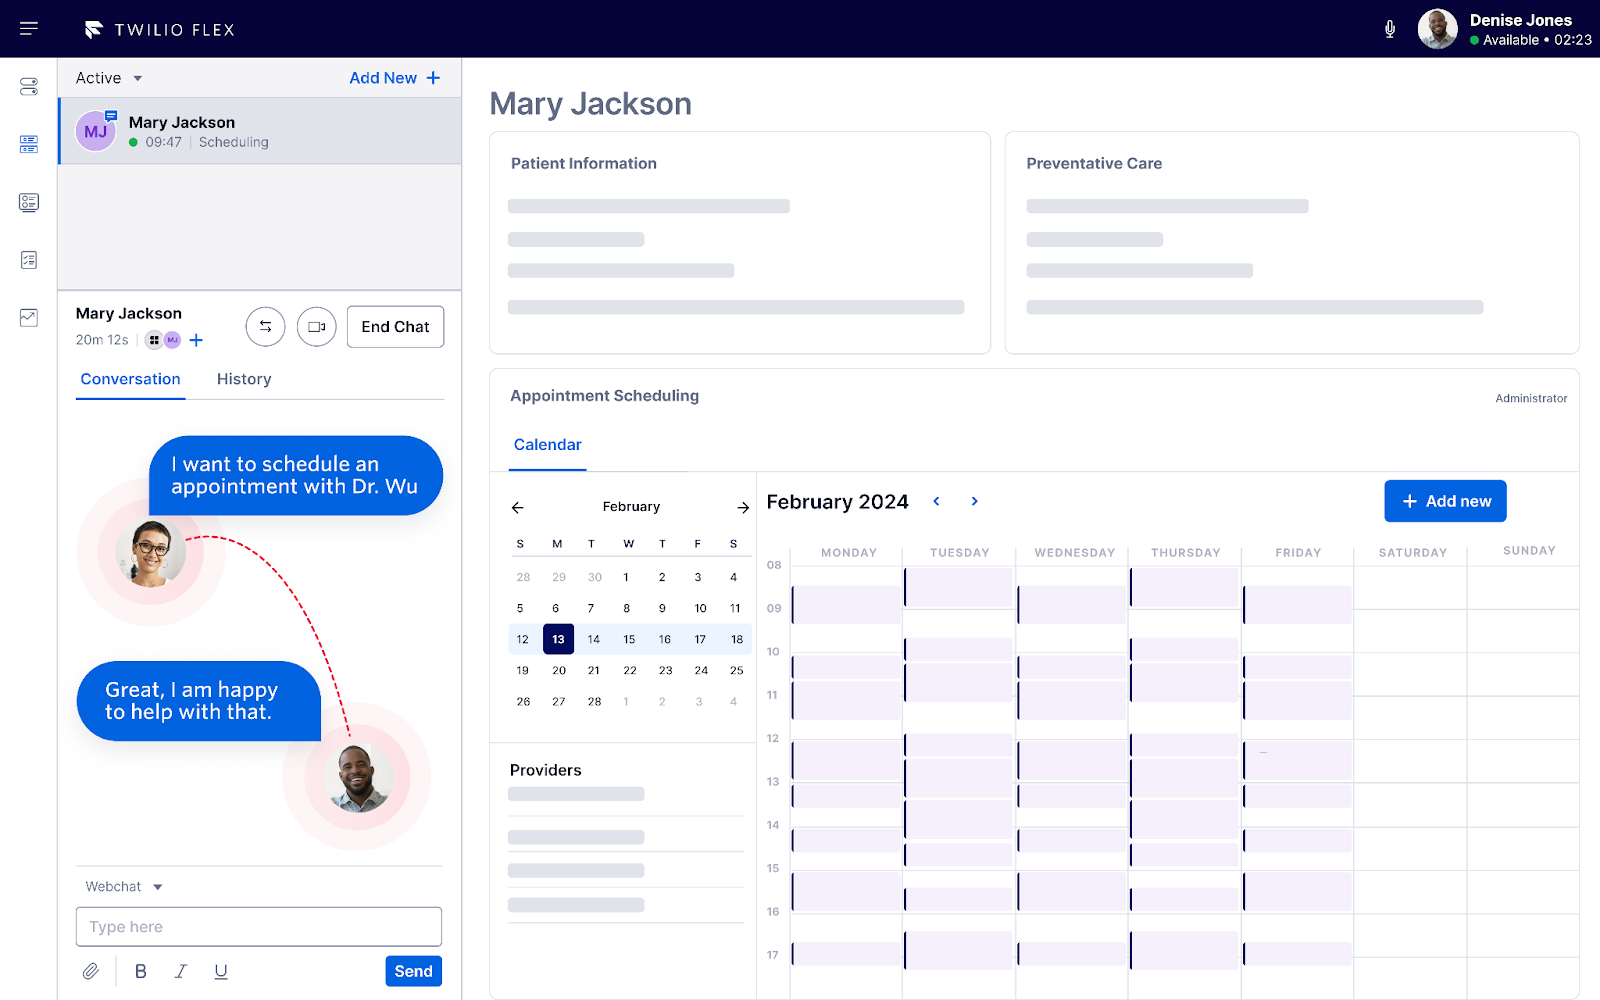Image resolution: width=1600 pixels, height=1000 pixels.
Task: Open the checklist queue sidebar icon
Action: [29, 260]
